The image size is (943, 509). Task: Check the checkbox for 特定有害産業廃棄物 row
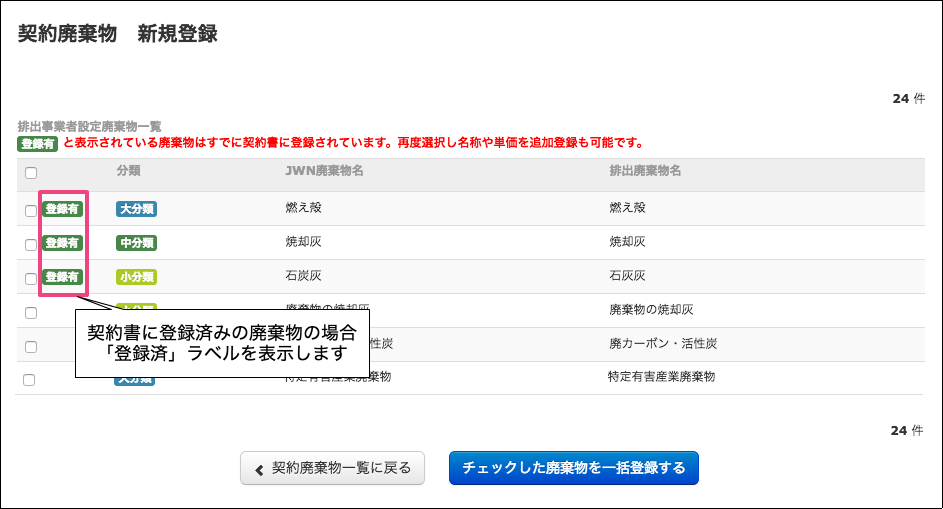coord(29,380)
